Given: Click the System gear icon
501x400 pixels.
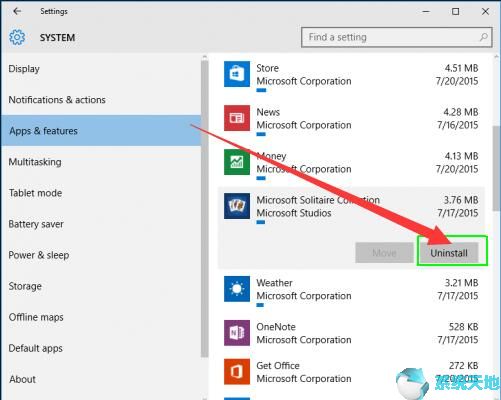Looking at the screenshot, I should click(17, 37).
